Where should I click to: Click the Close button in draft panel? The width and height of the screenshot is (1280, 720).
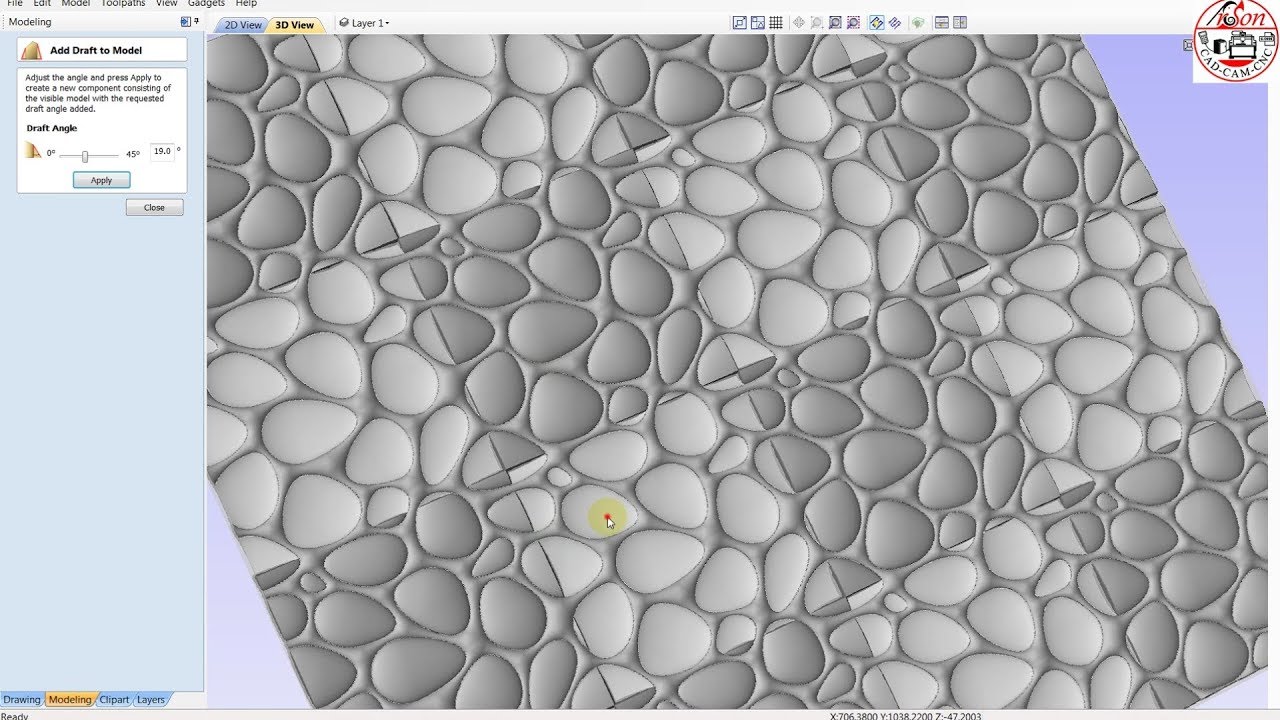[154, 207]
